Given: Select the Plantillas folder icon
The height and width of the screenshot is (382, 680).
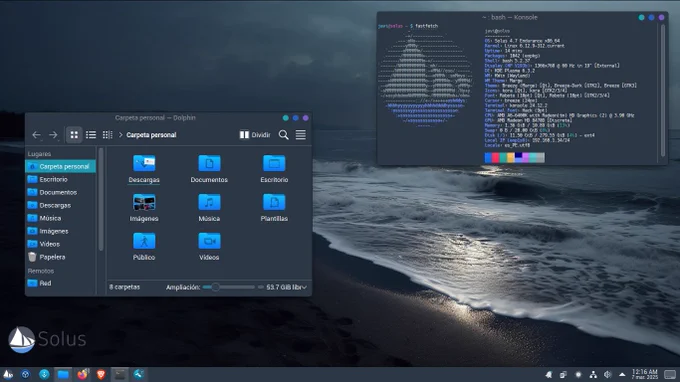Looking at the screenshot, I should click(274, 202).
